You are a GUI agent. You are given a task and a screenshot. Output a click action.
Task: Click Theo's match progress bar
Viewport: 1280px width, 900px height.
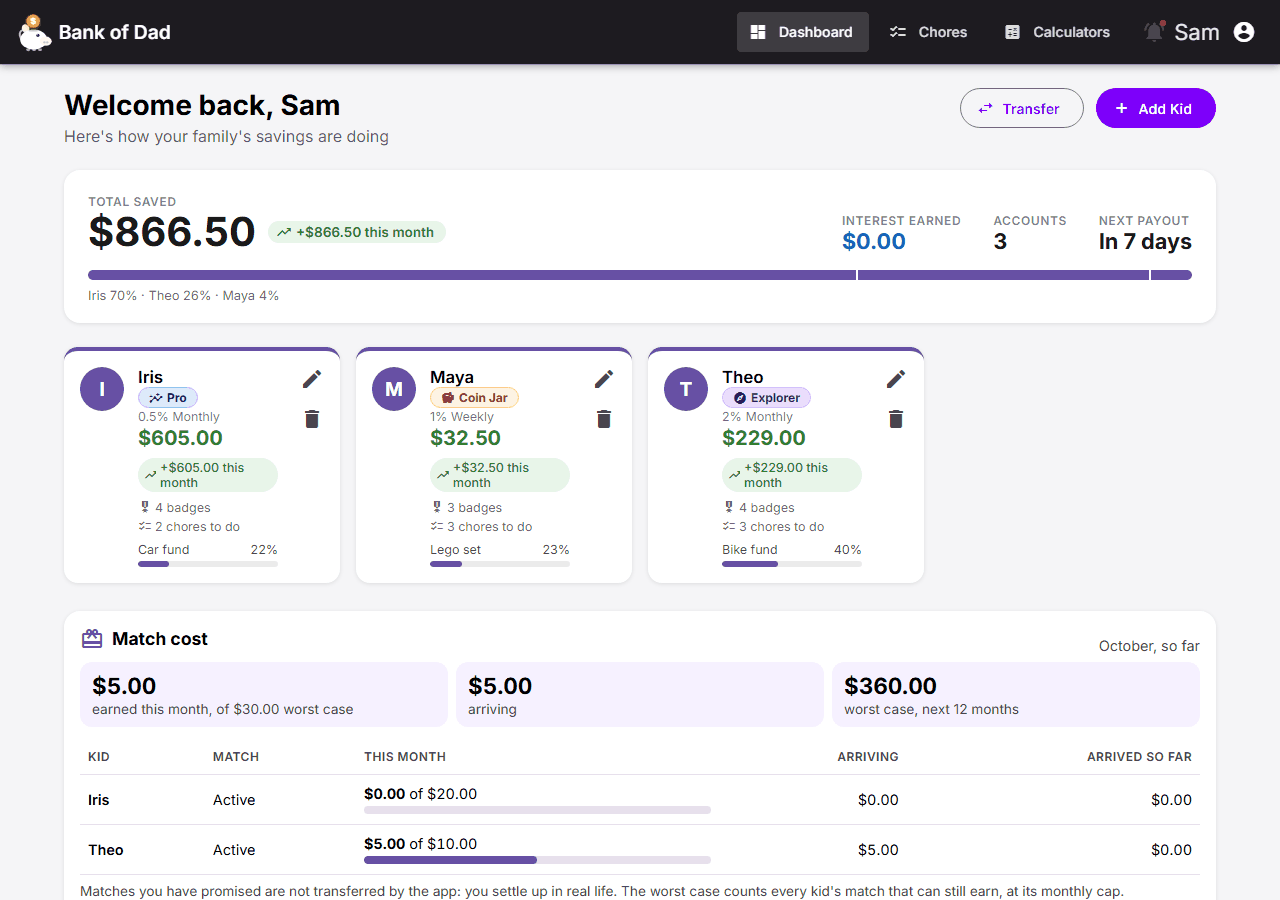[537, 860]
